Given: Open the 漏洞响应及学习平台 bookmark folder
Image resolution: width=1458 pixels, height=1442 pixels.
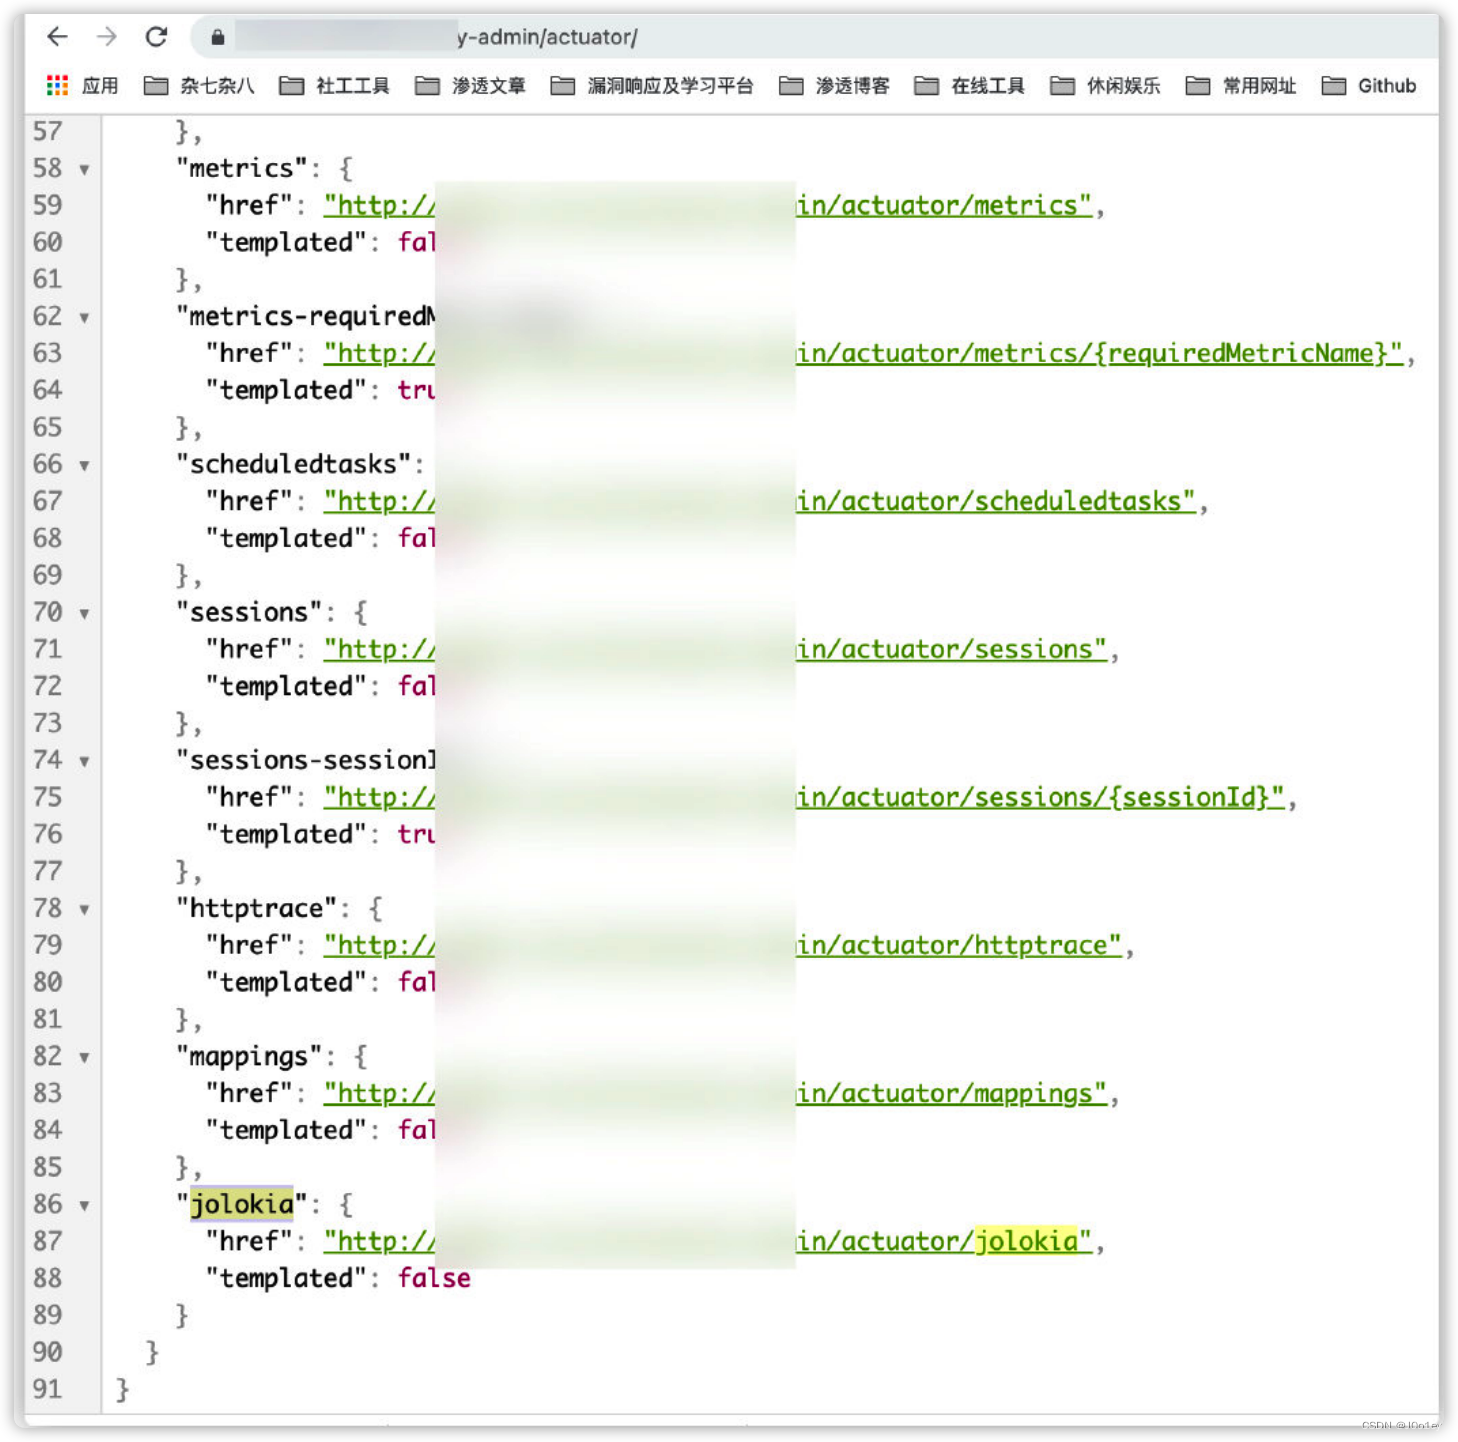Looking at the screenshot, I should (x=652, y=86).
